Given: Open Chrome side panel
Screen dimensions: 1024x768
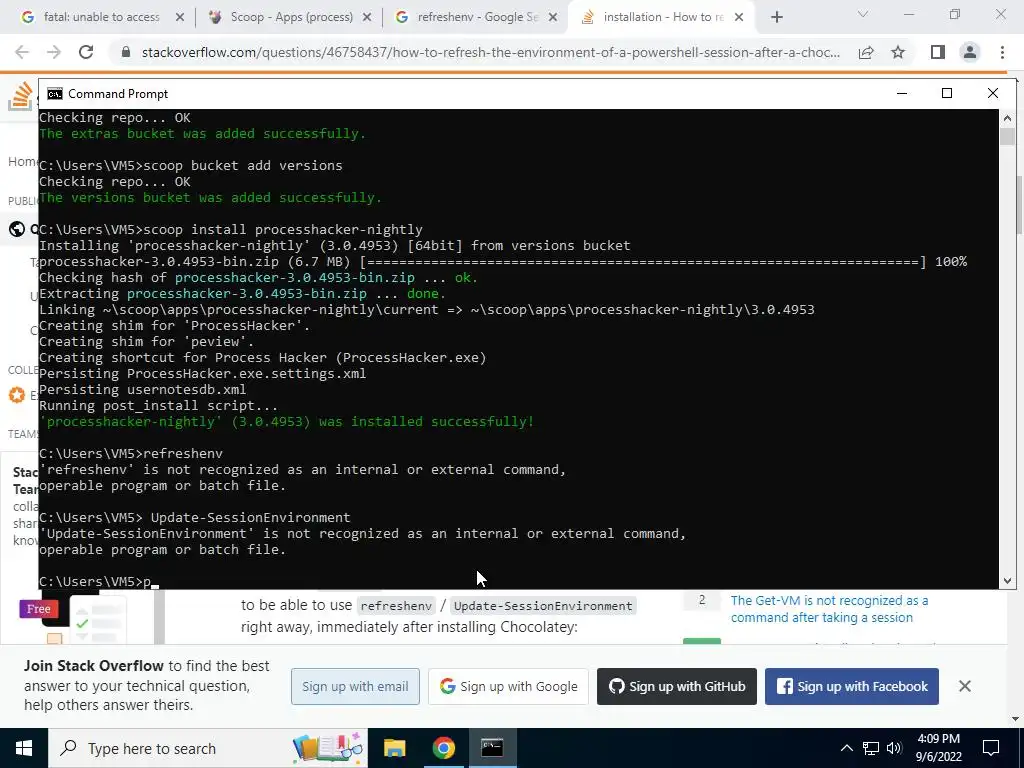Looking at the screenshot, I should [938, 52].
